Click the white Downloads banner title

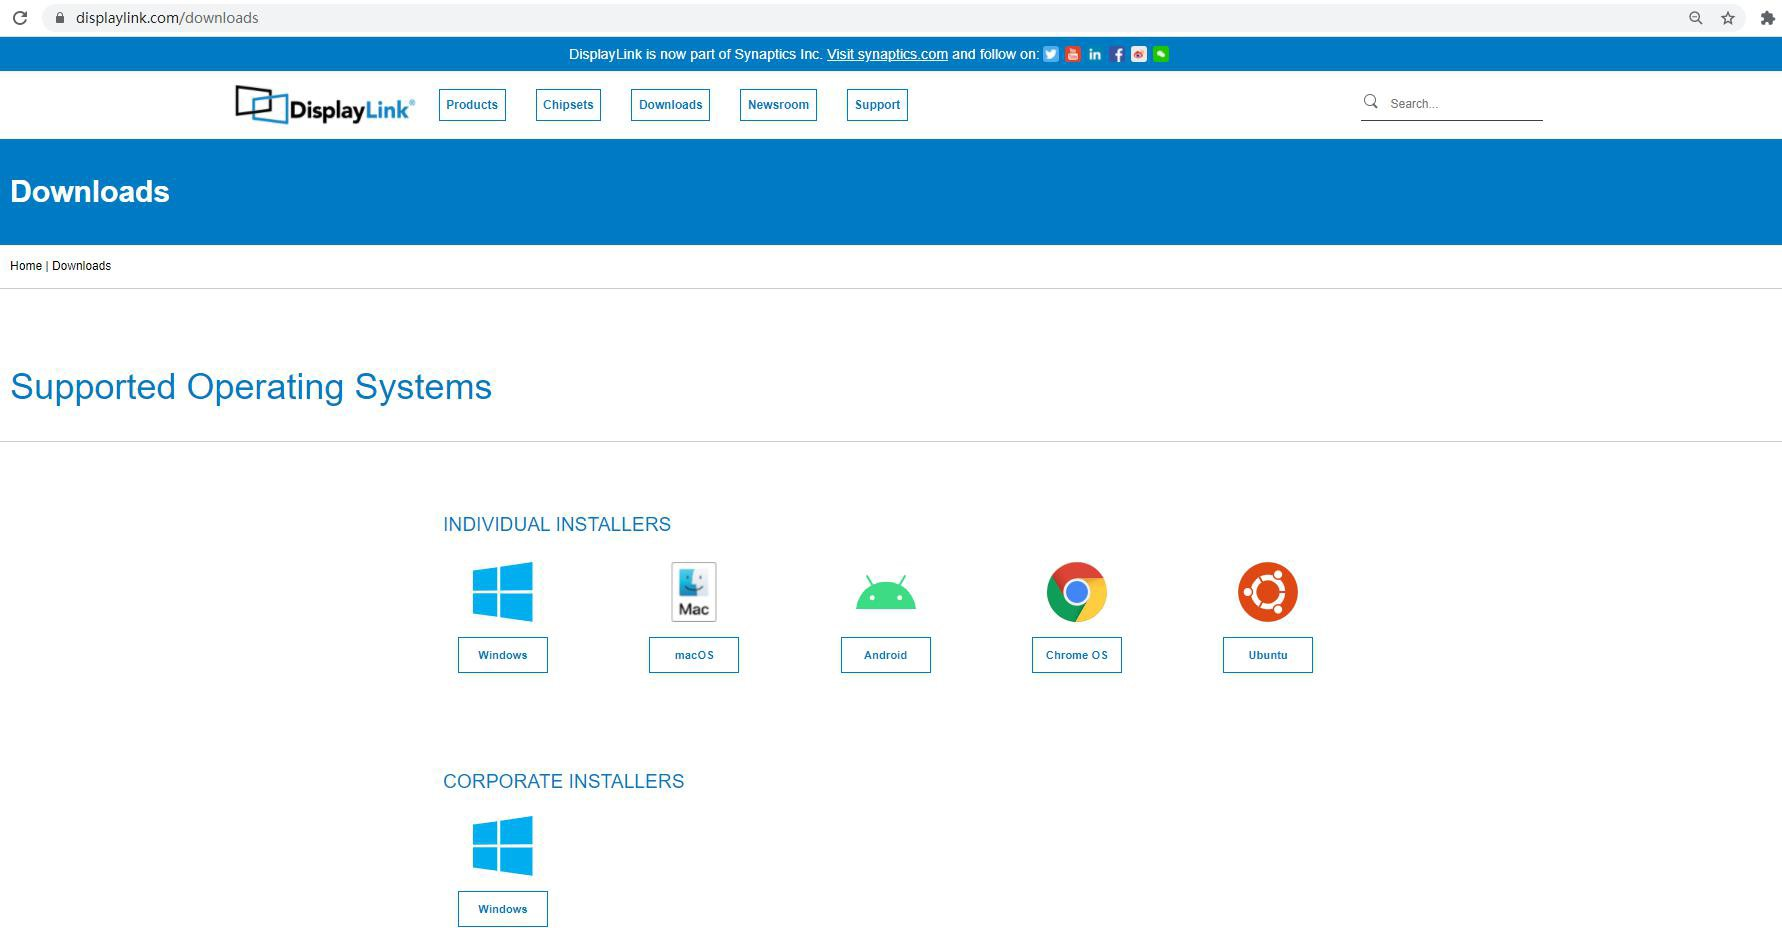click(90, 192)
